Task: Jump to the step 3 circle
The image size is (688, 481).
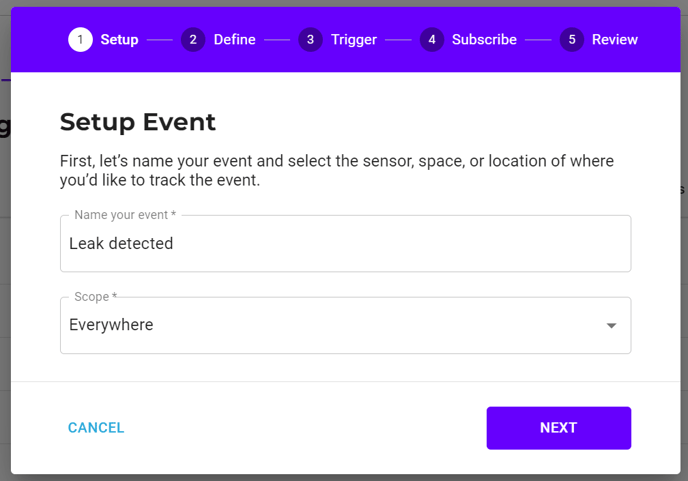Action: [310, 39]
